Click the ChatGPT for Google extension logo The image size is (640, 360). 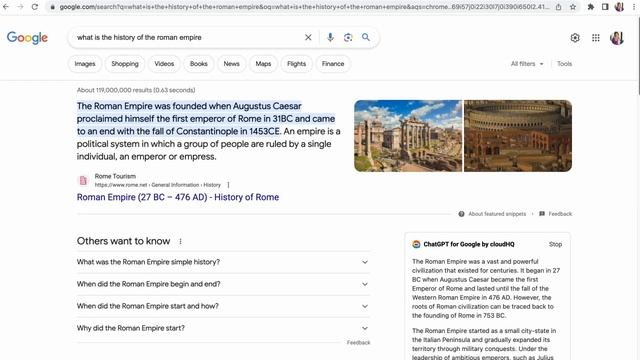416,244
